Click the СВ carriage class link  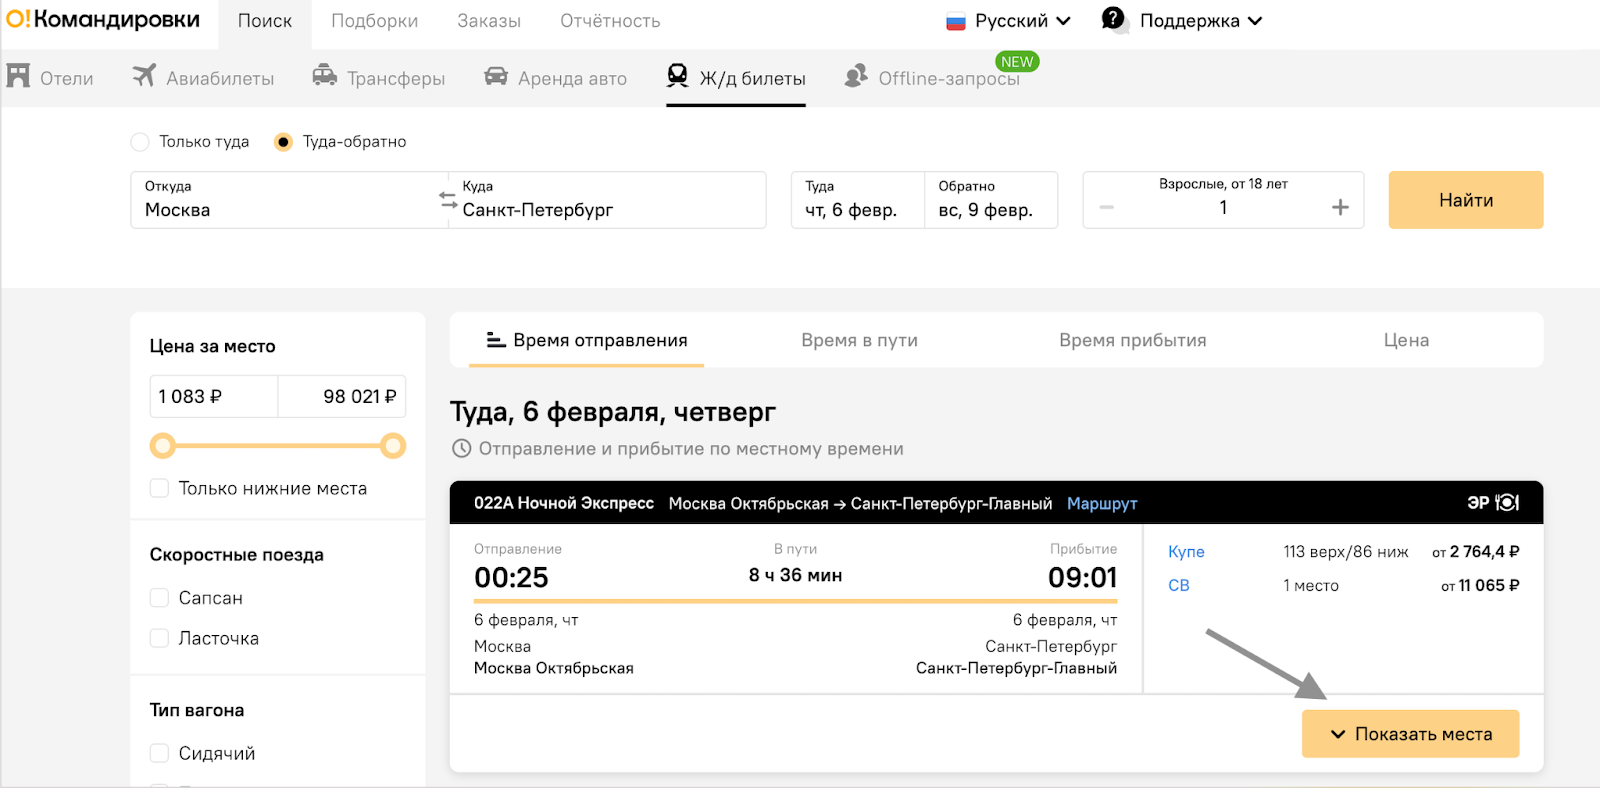(1179, 586)
